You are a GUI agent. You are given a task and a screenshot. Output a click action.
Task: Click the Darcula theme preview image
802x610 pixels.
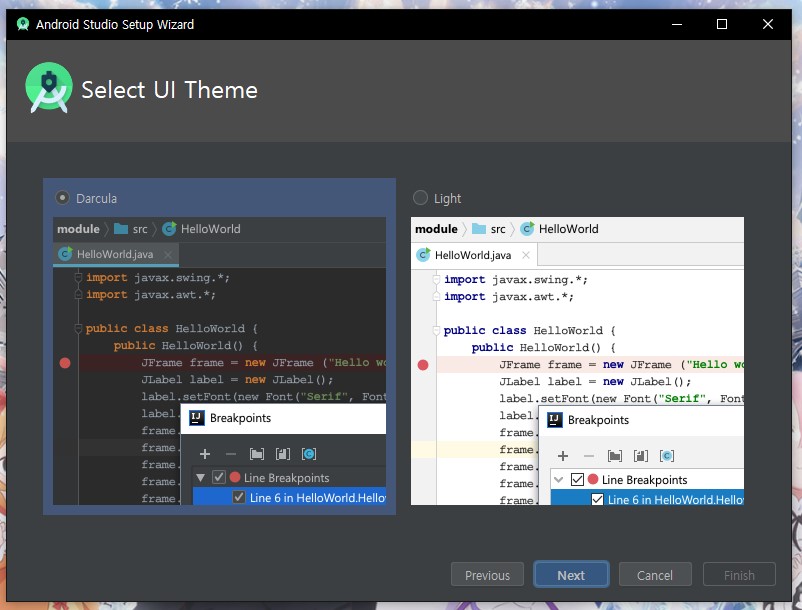(x=219, y=361)
